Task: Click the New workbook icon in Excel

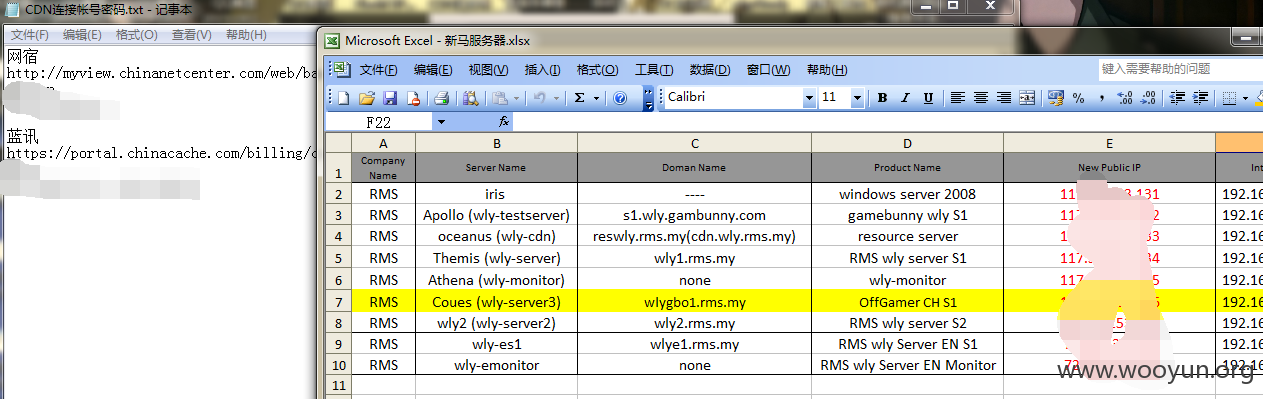Action: coord(343,98)
